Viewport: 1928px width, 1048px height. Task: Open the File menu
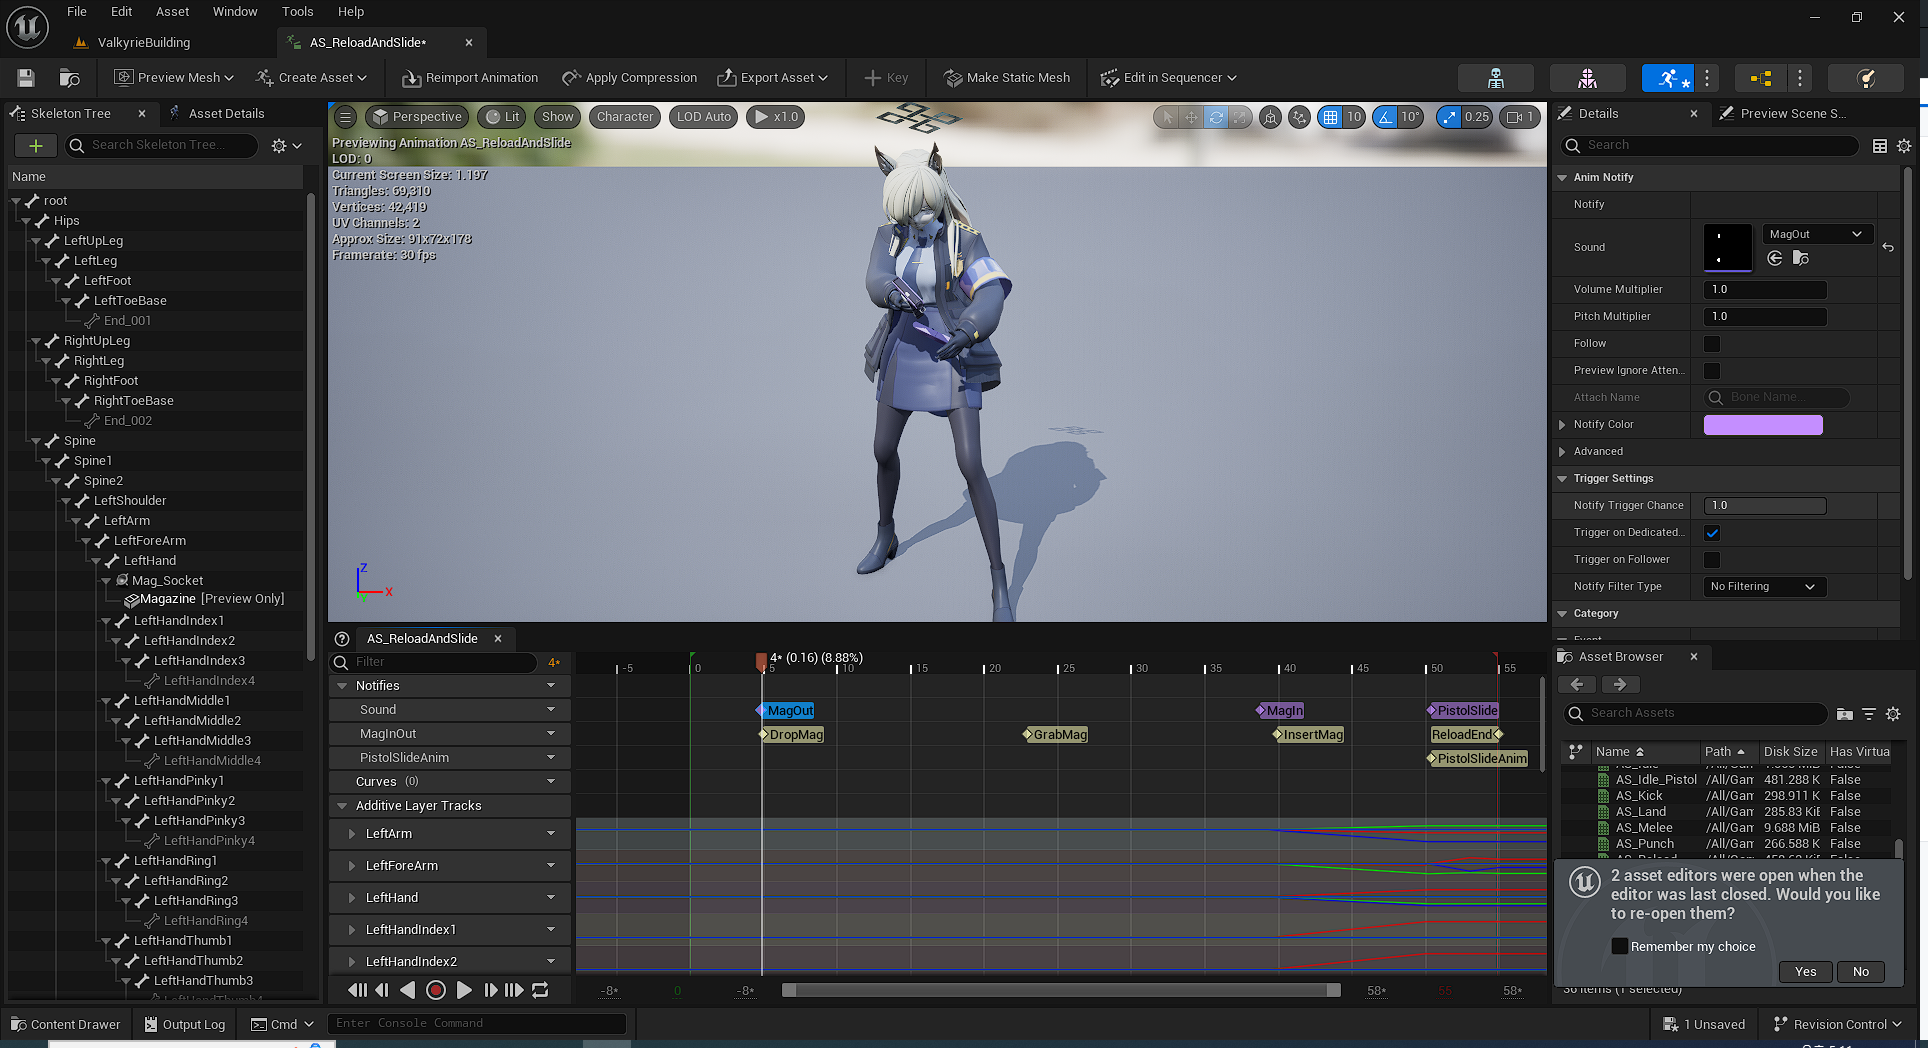point(77,12)
